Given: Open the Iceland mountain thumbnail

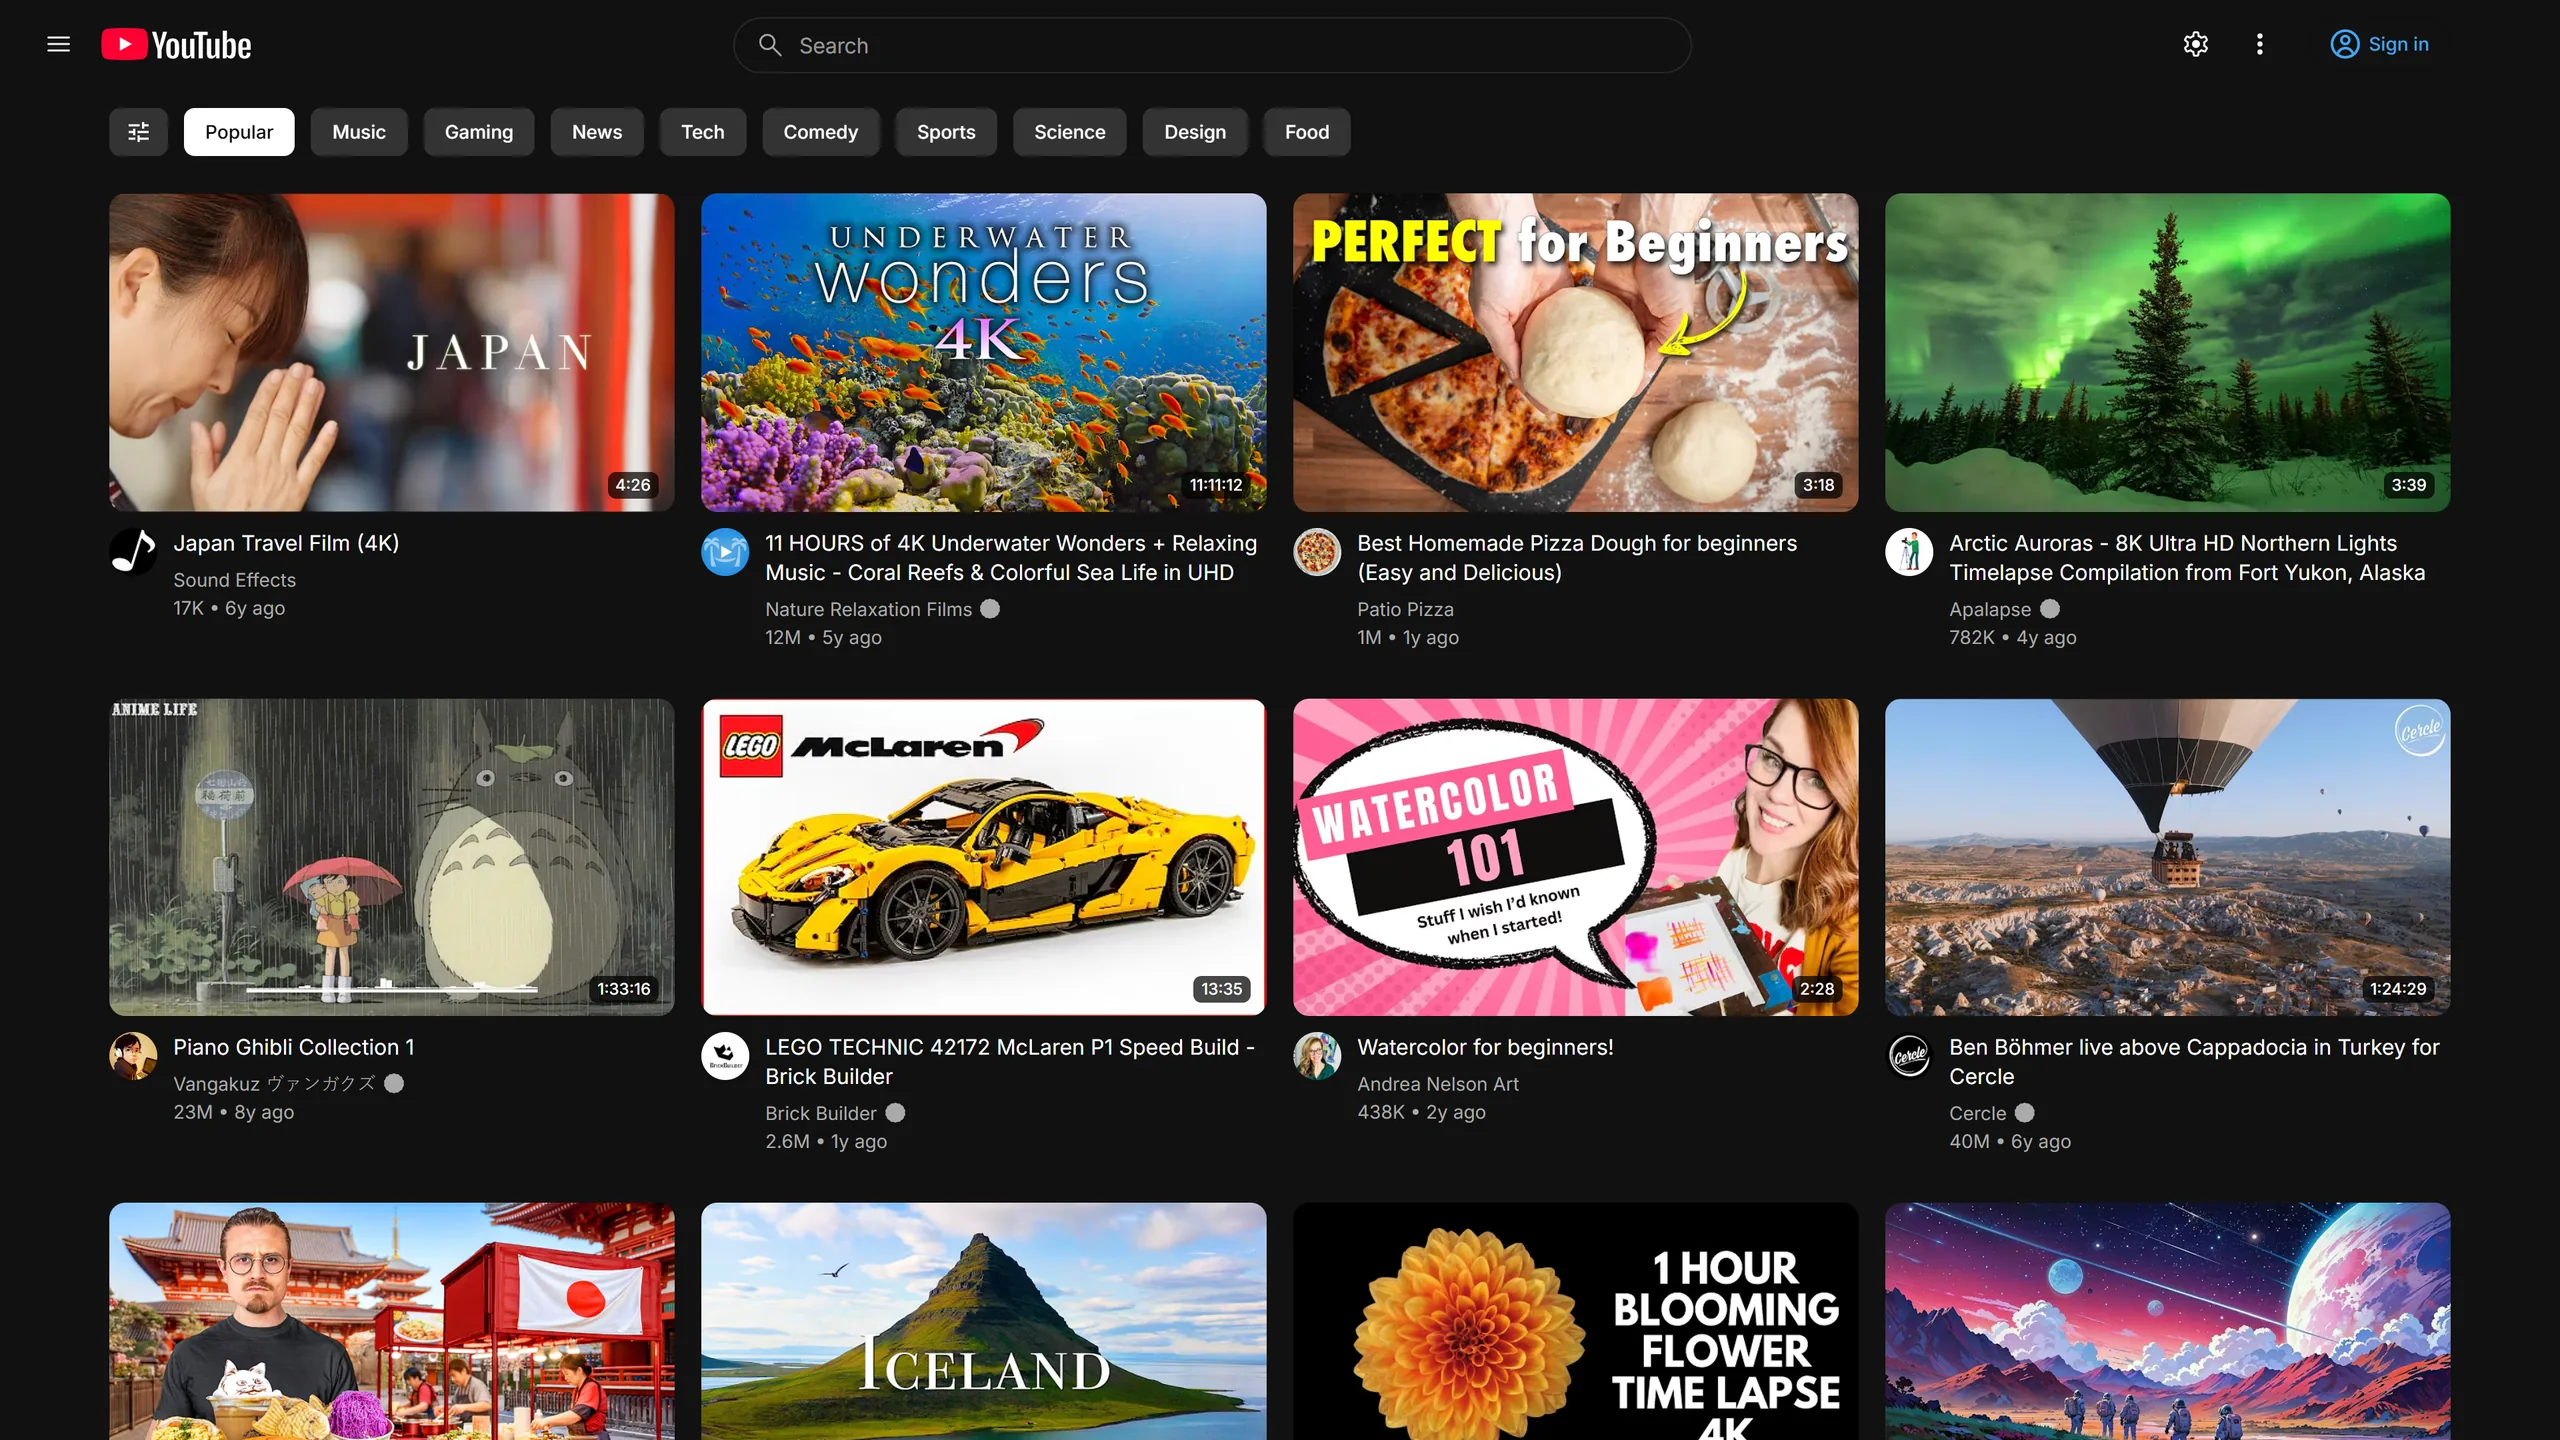Looking at the screenshot, I should [984, 1321].
